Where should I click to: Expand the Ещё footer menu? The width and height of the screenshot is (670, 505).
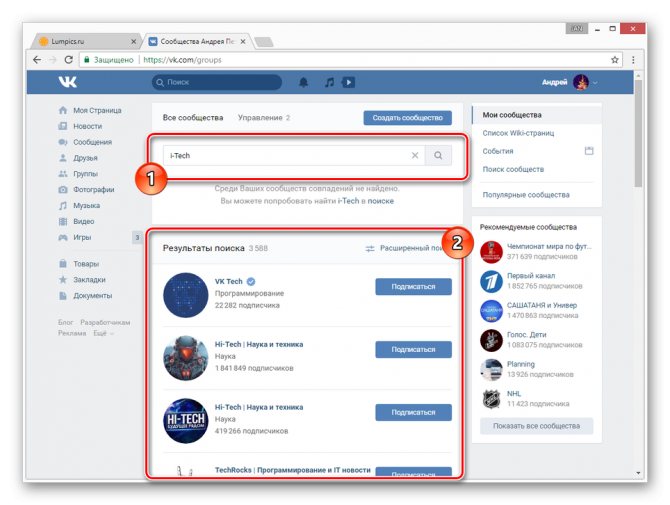tap(104, 333)
